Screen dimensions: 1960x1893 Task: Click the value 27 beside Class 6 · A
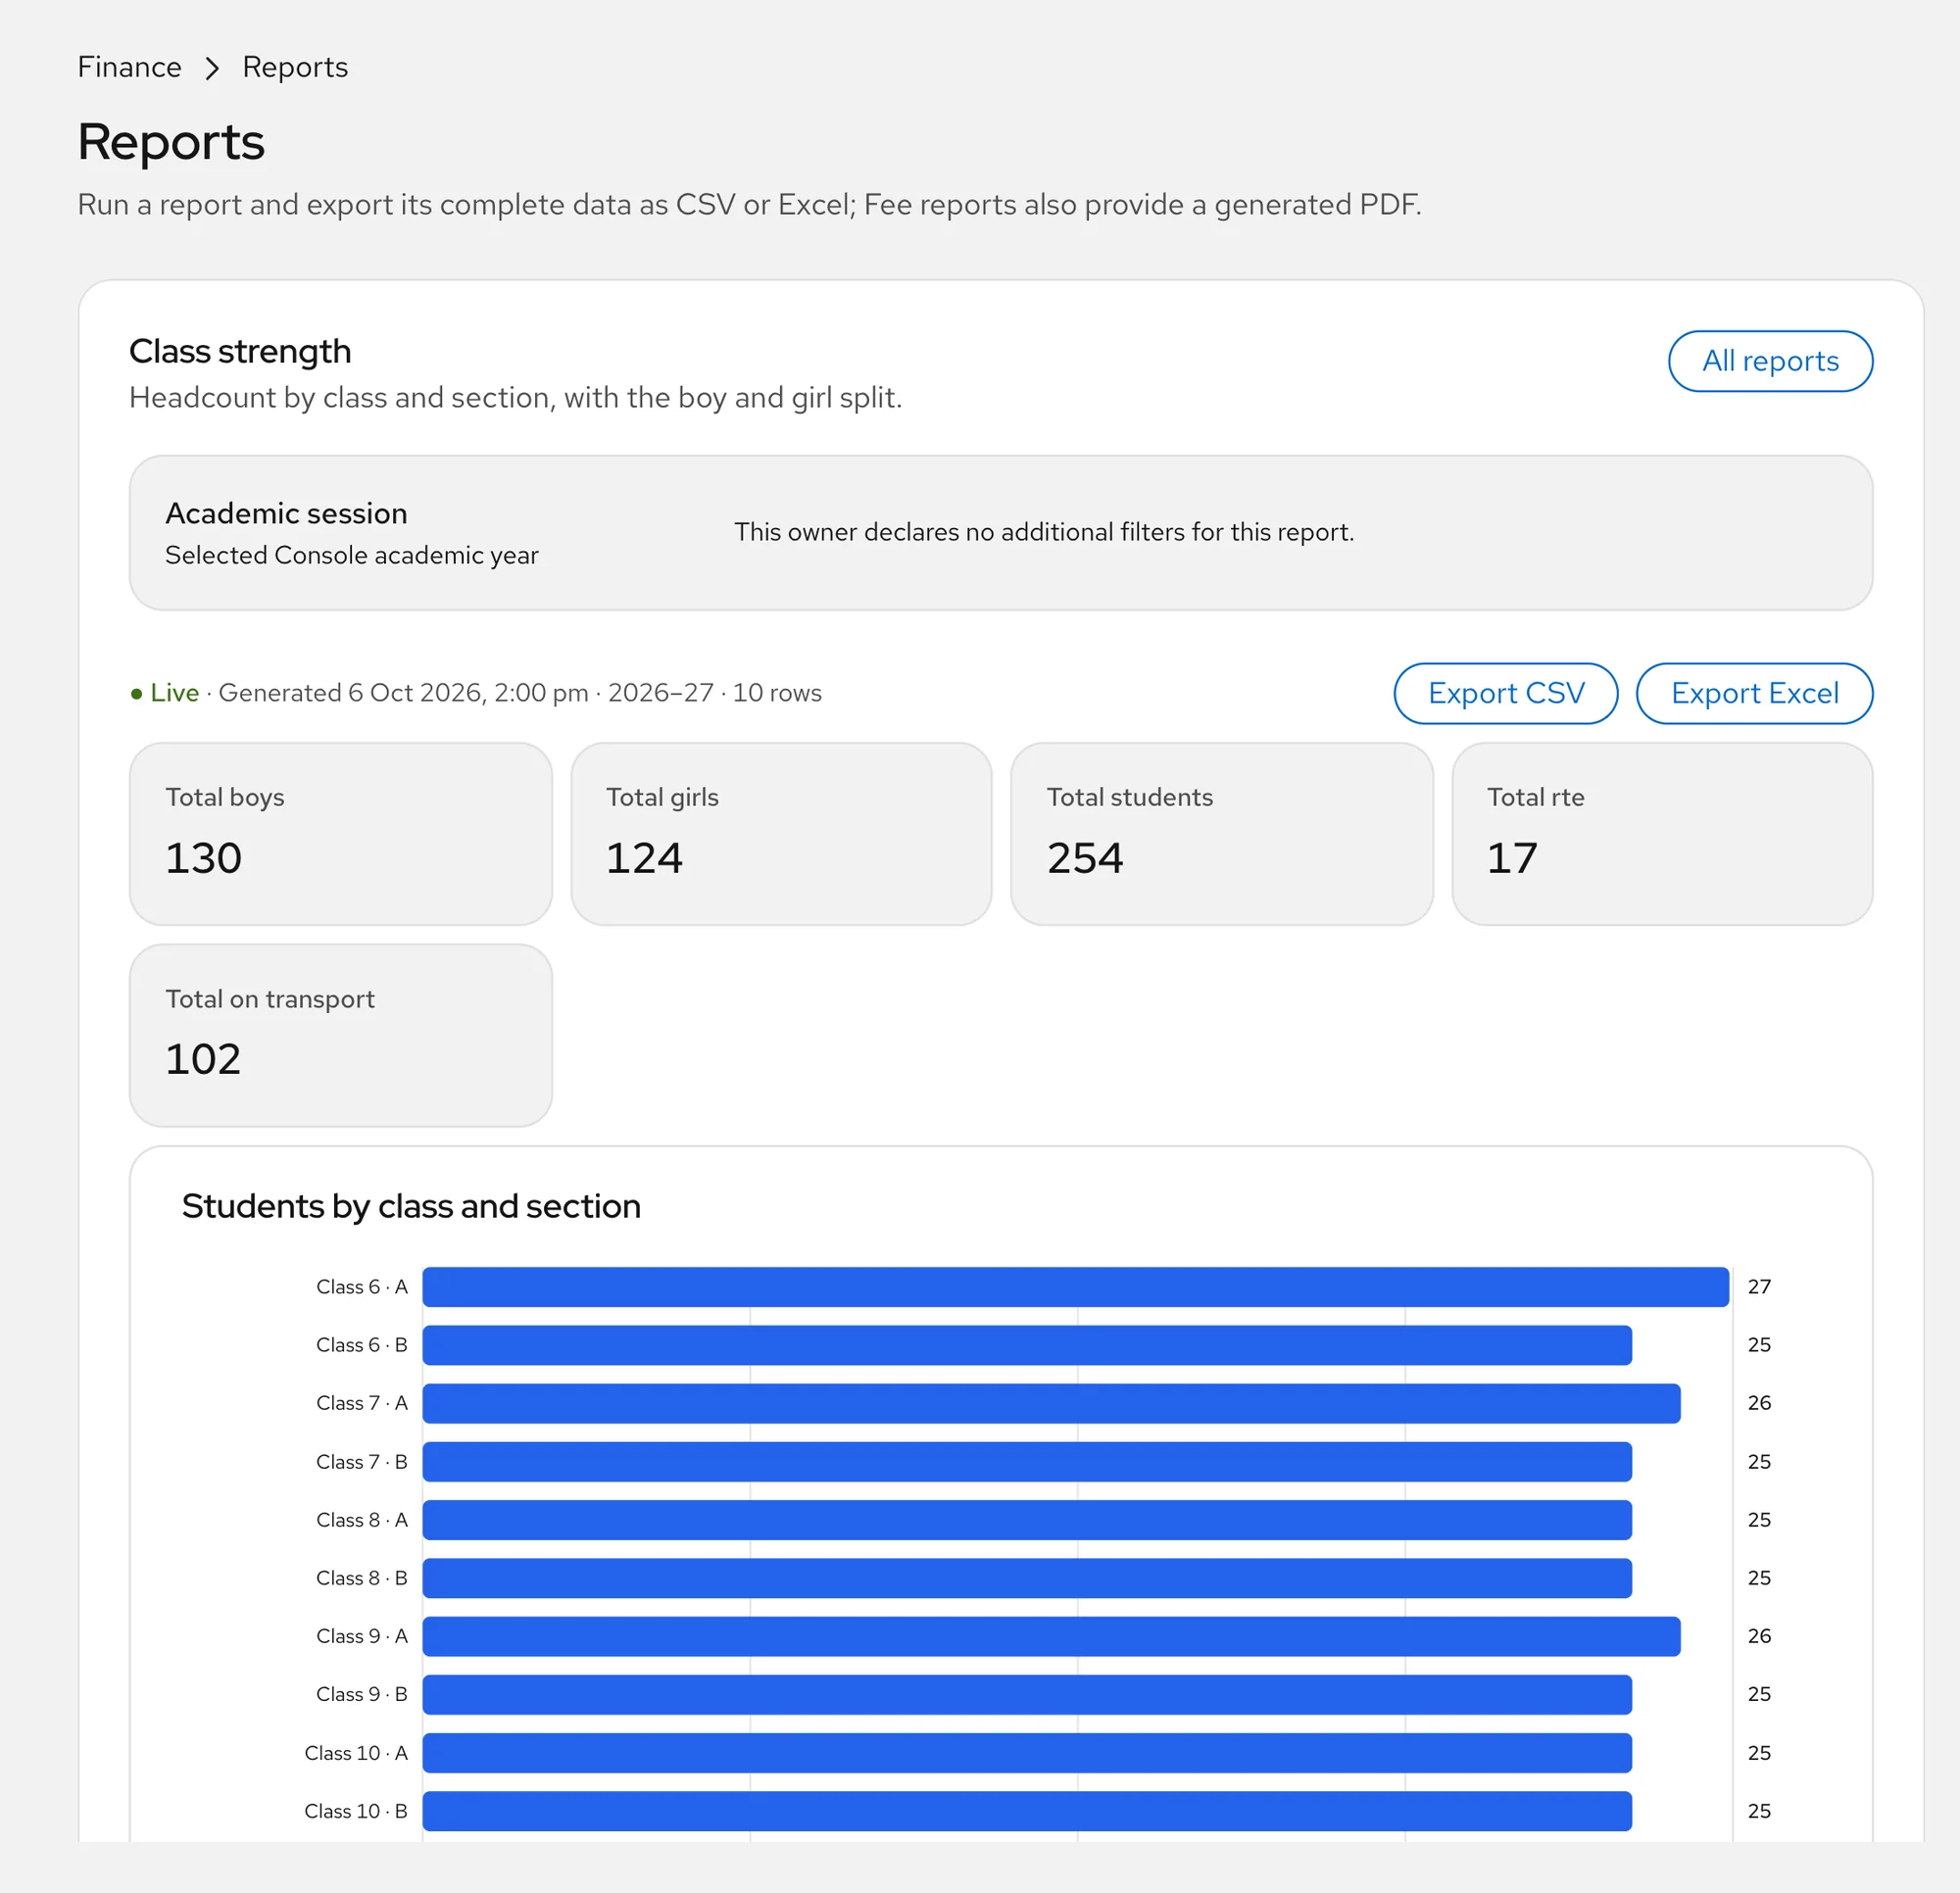pos(1759,1287)
